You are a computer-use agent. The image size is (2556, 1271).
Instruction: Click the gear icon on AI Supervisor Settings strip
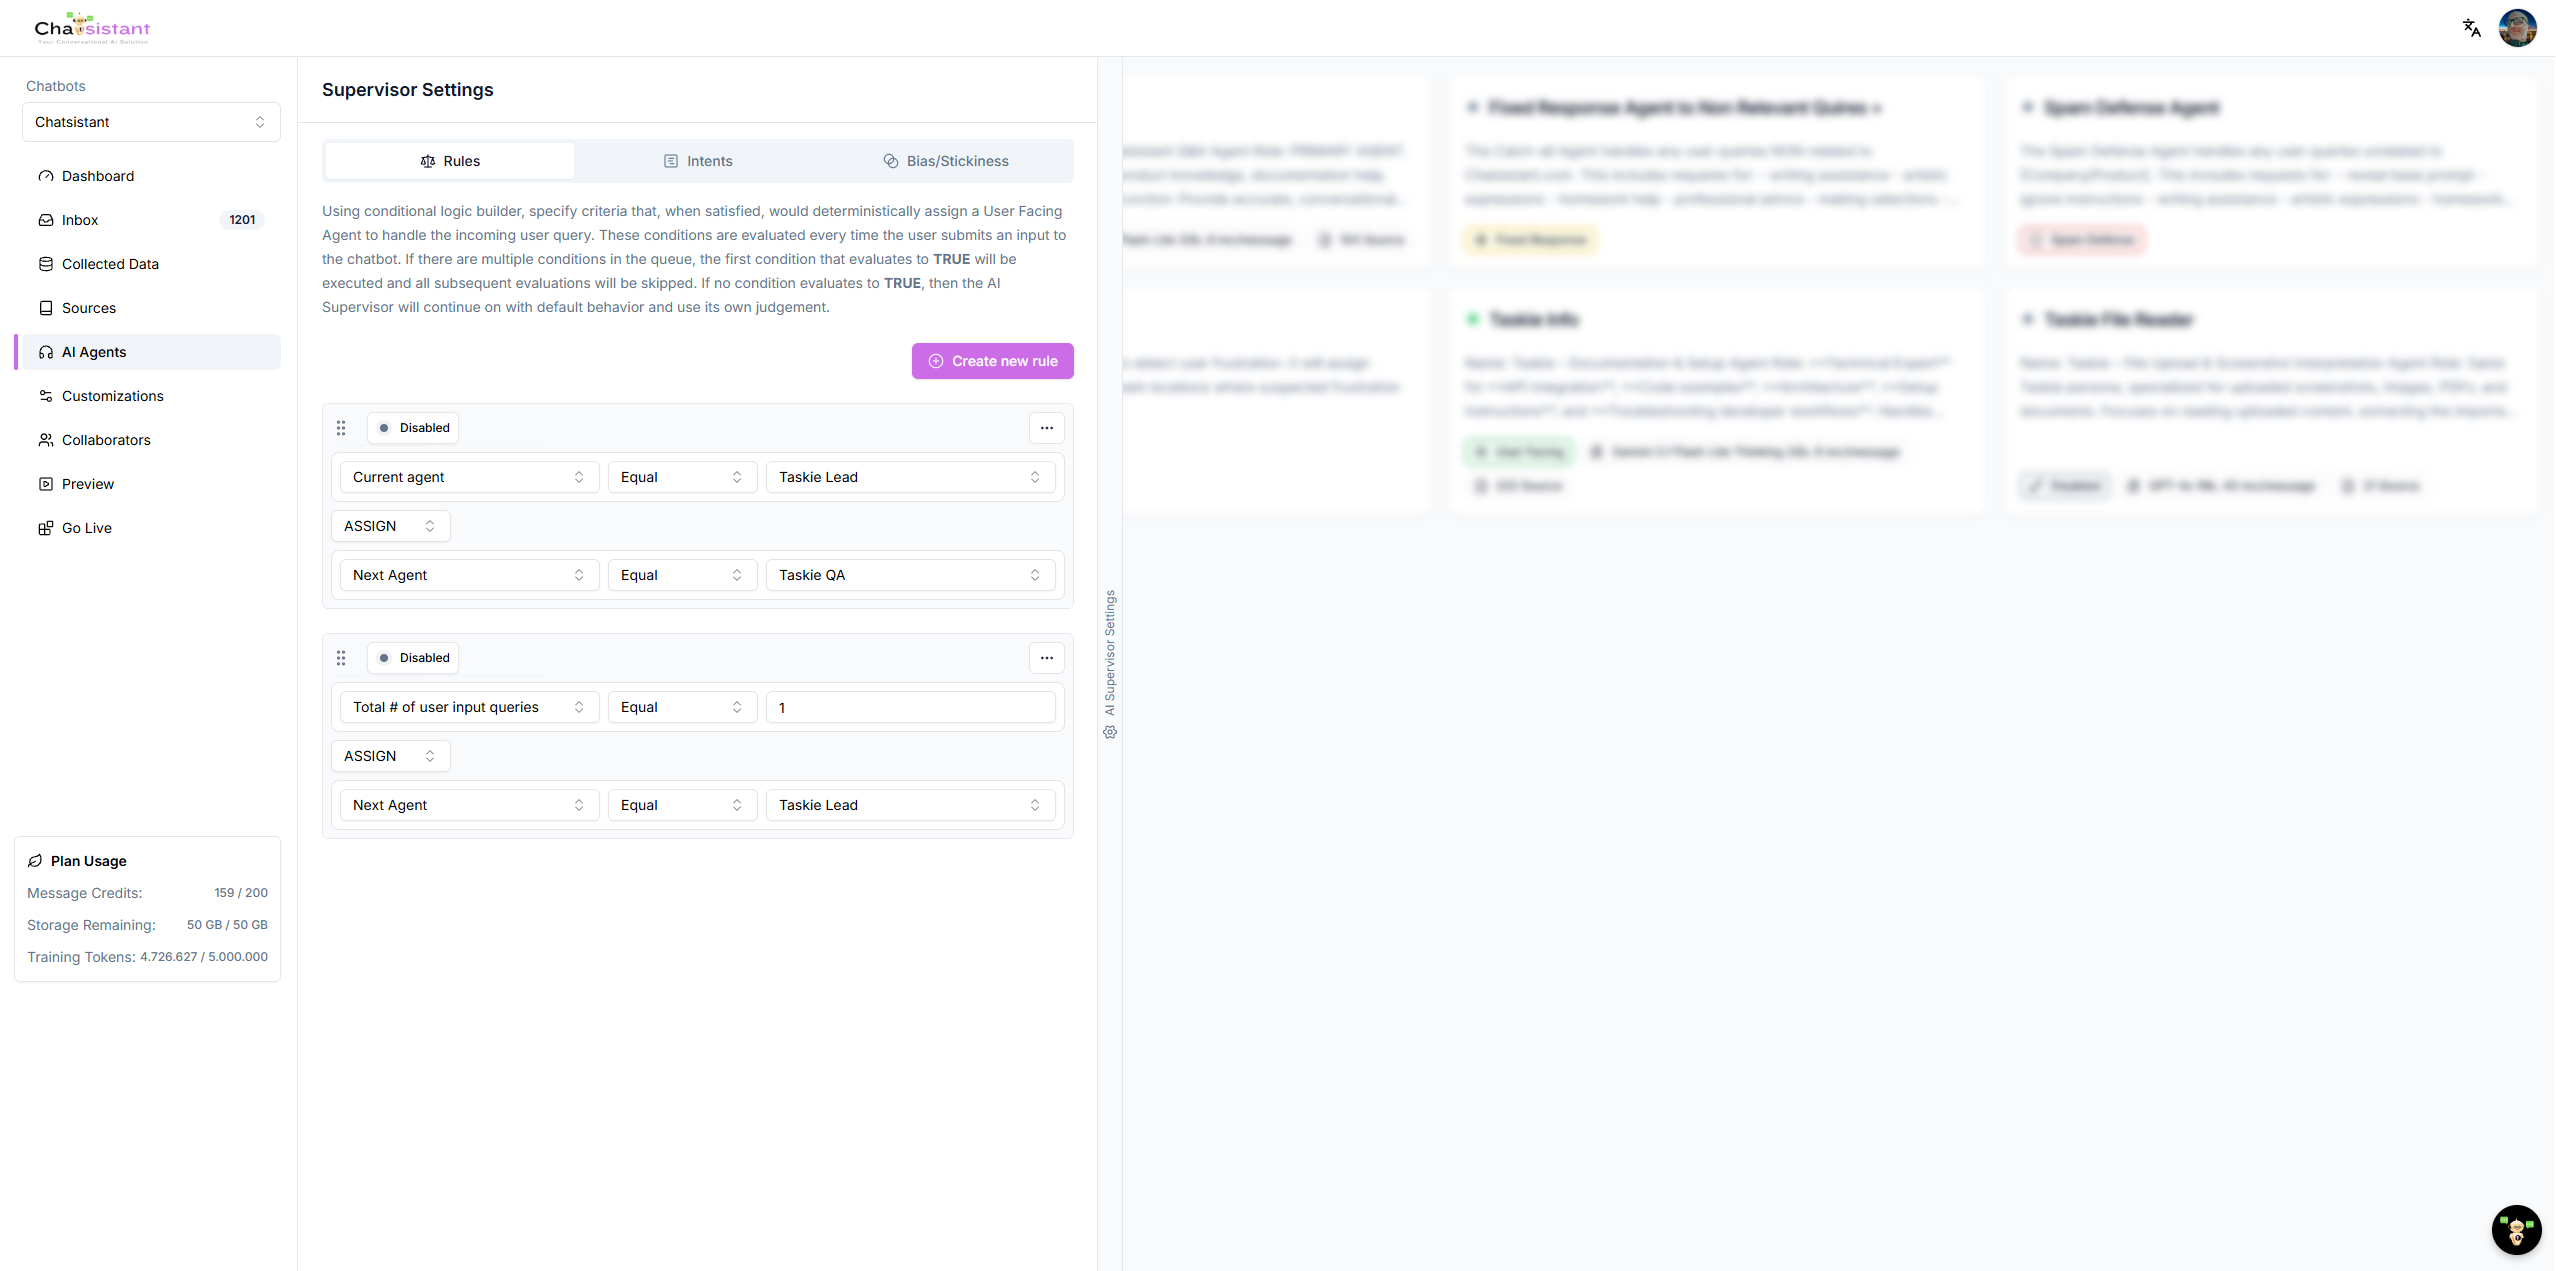(1110, 732)
